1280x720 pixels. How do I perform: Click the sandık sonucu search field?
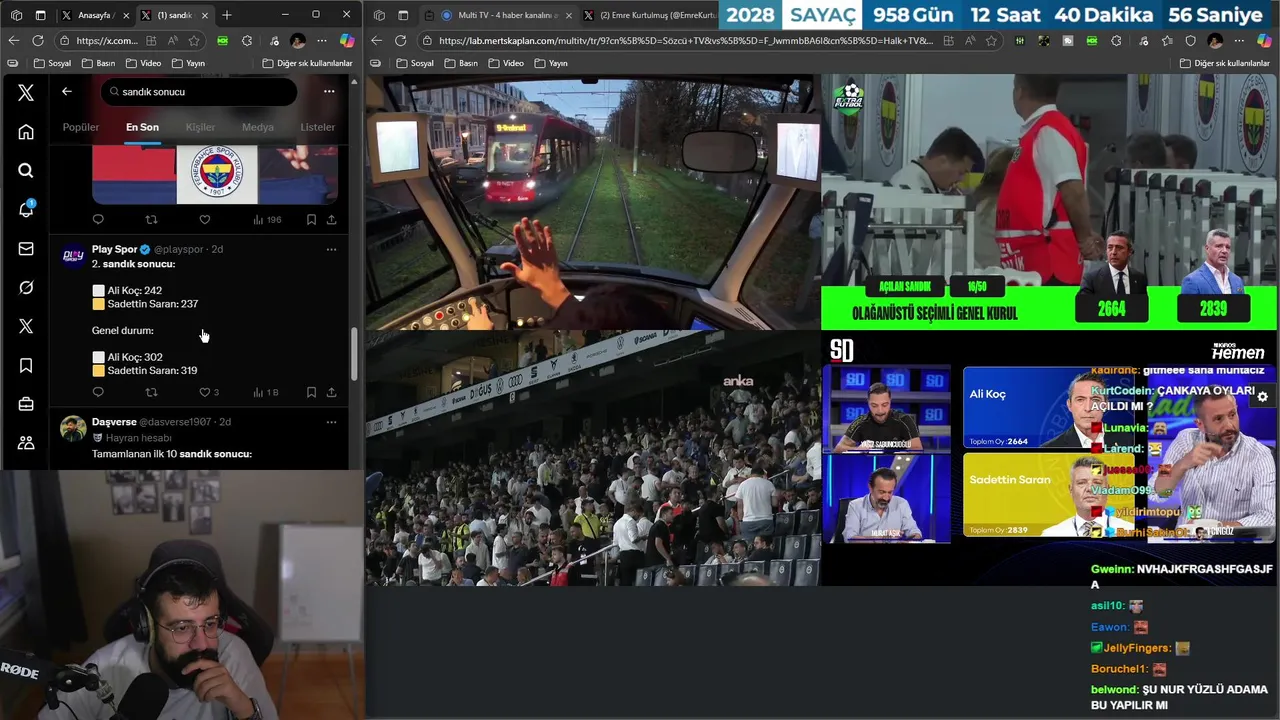199,91
